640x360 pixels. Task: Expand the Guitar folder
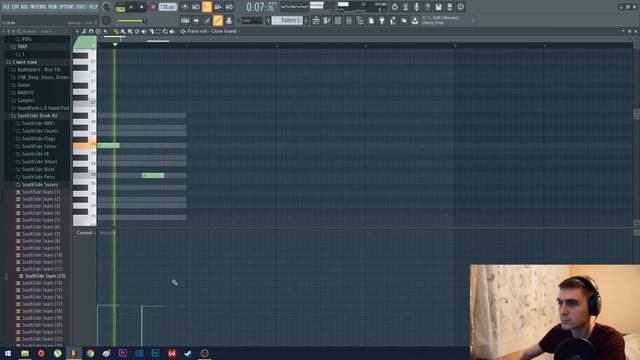point(24,85)
